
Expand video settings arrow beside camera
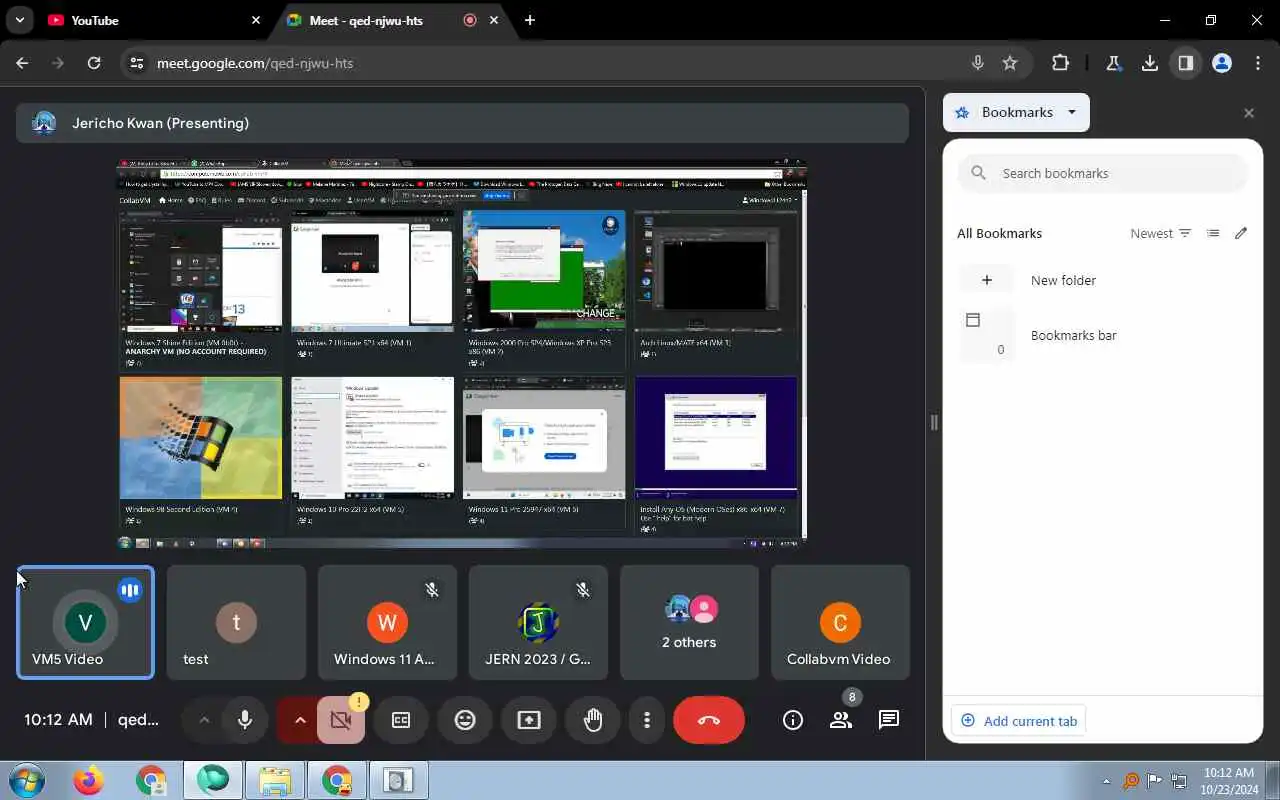click(x=299, y=720)
